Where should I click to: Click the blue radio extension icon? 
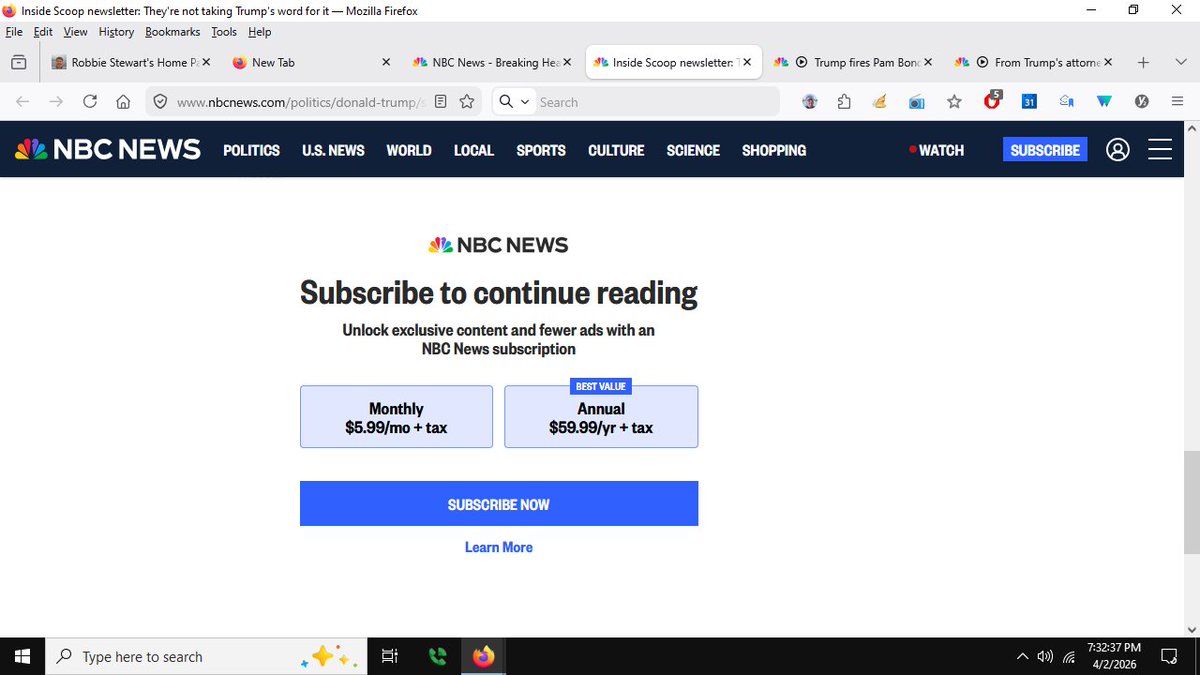tap(917, 102)
